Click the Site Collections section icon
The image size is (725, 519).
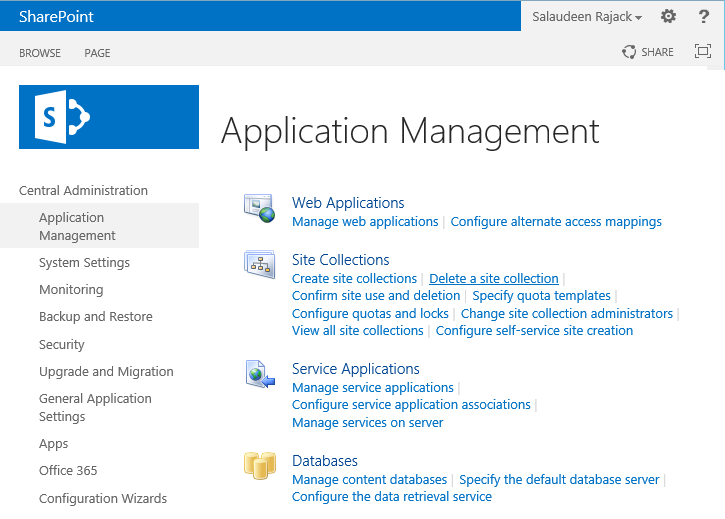click(x=260, y=265)
